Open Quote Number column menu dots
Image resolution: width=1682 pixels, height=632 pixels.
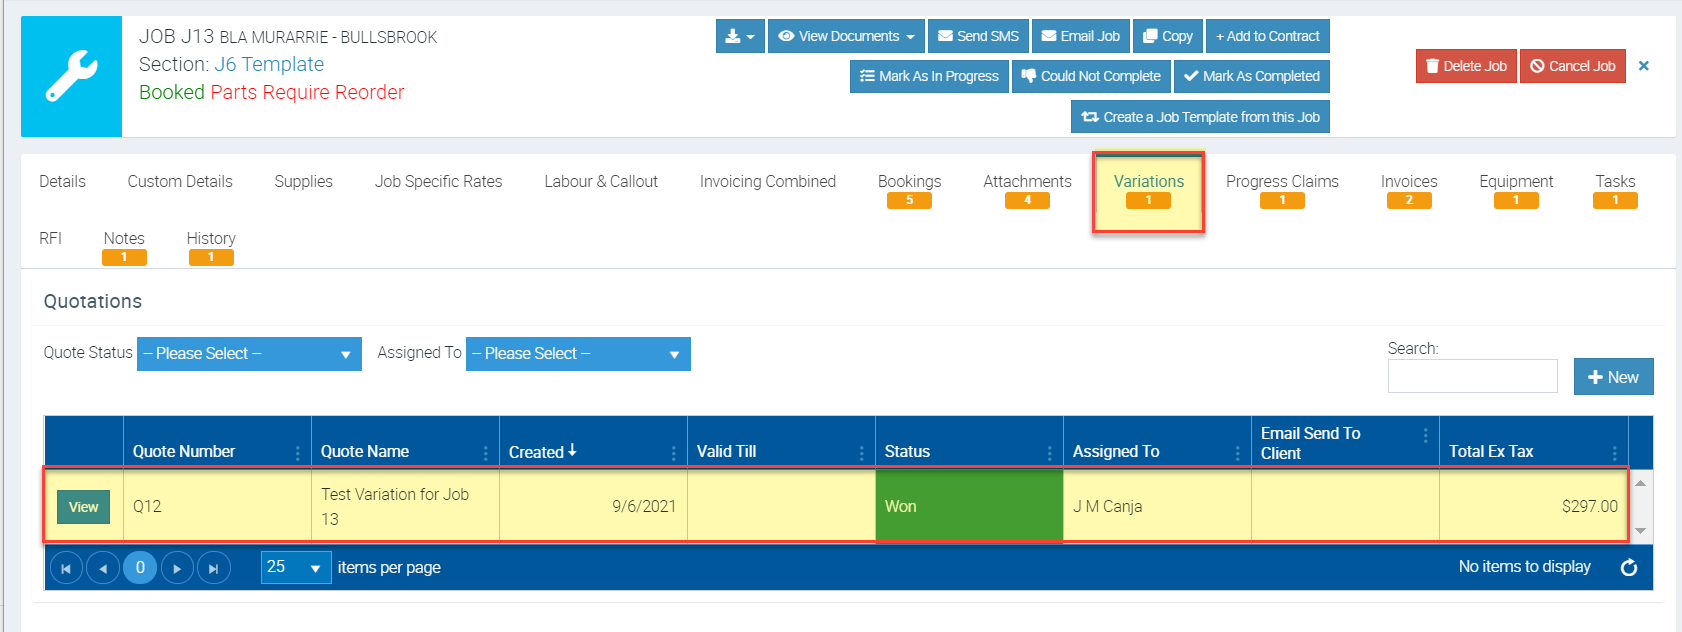298,453
